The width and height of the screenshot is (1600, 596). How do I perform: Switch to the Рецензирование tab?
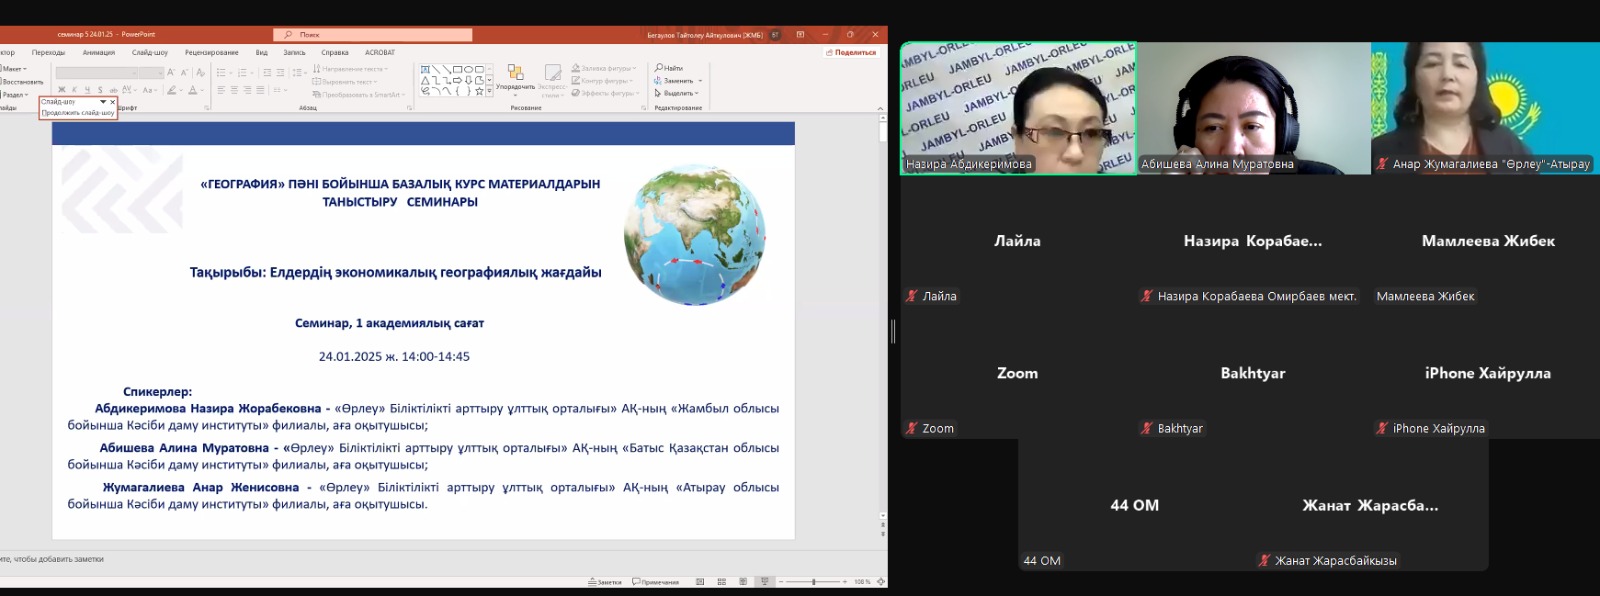211,53
